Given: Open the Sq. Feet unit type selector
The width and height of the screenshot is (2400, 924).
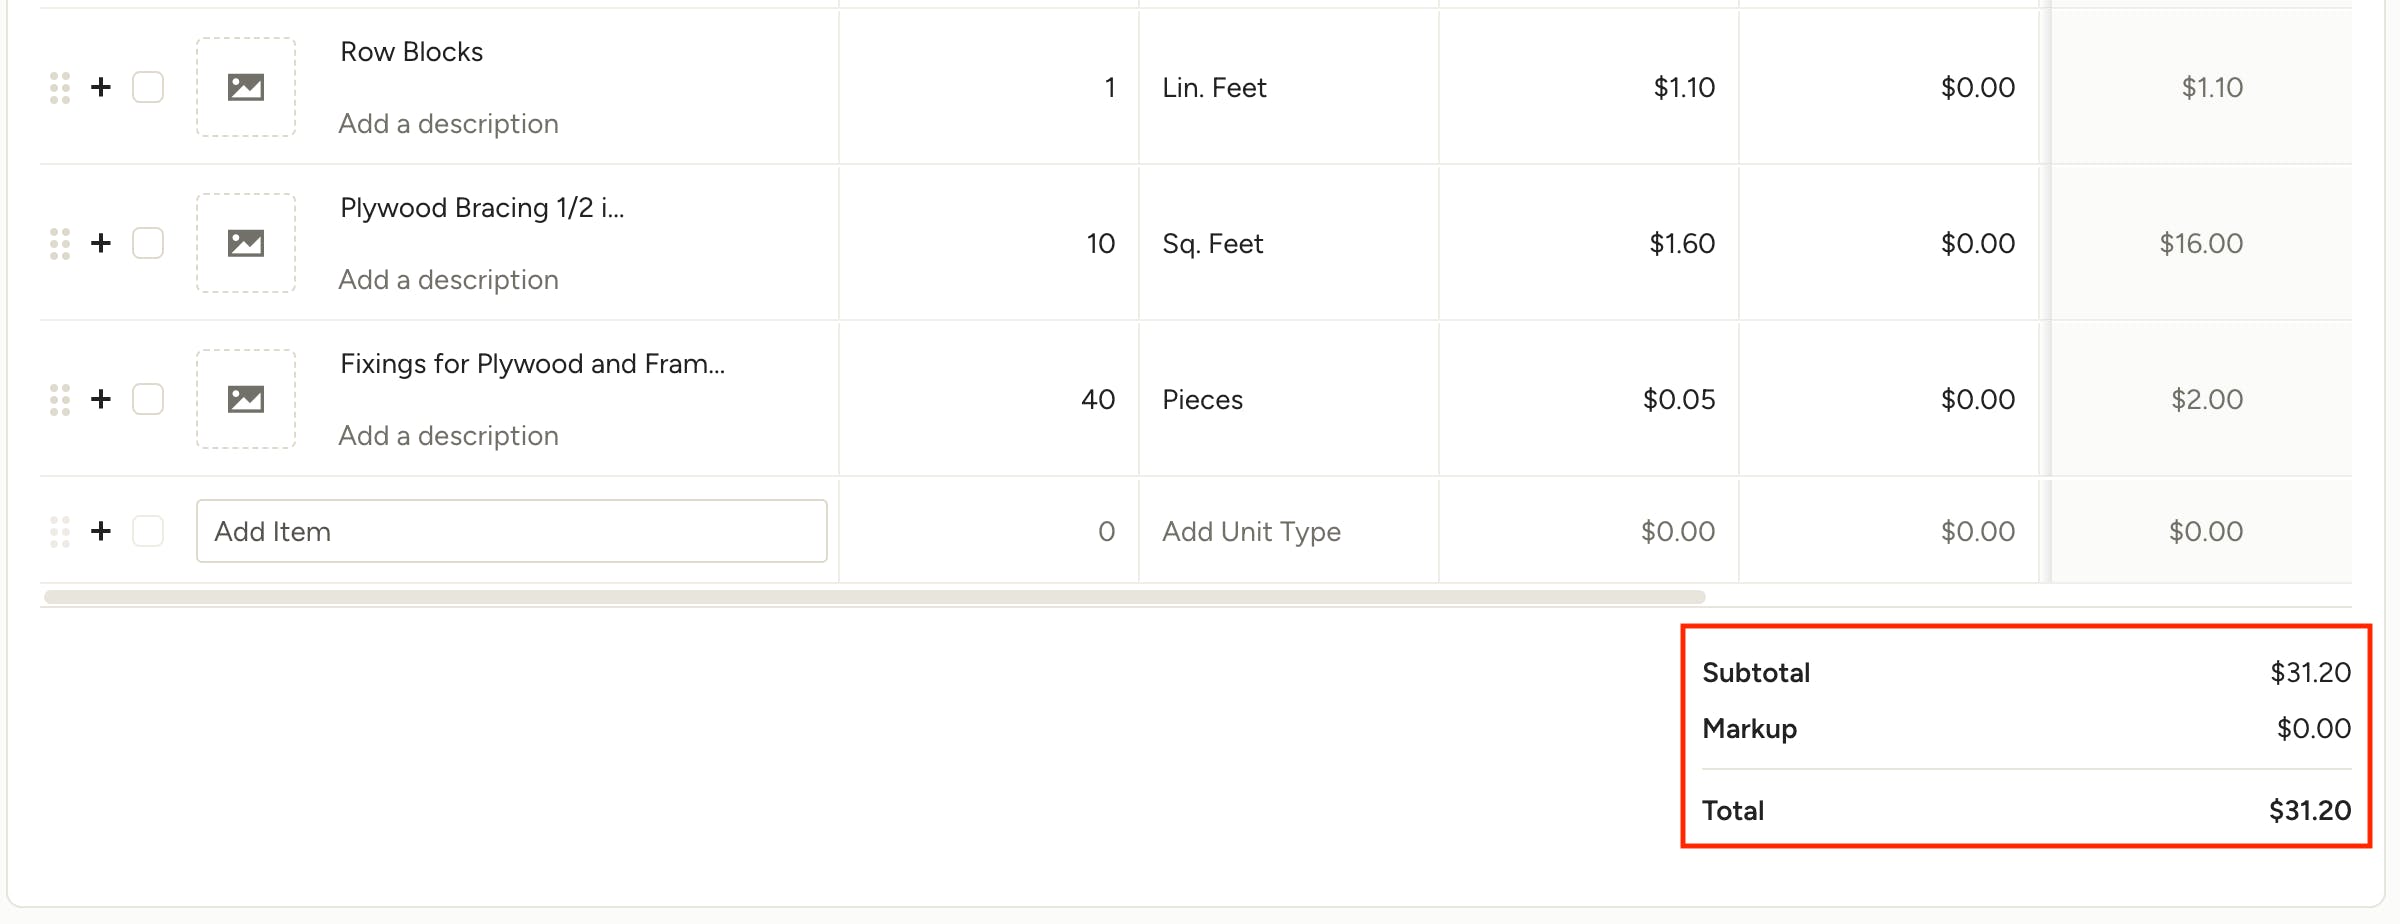Looking at the screenshot, I should coord(1288,244).
